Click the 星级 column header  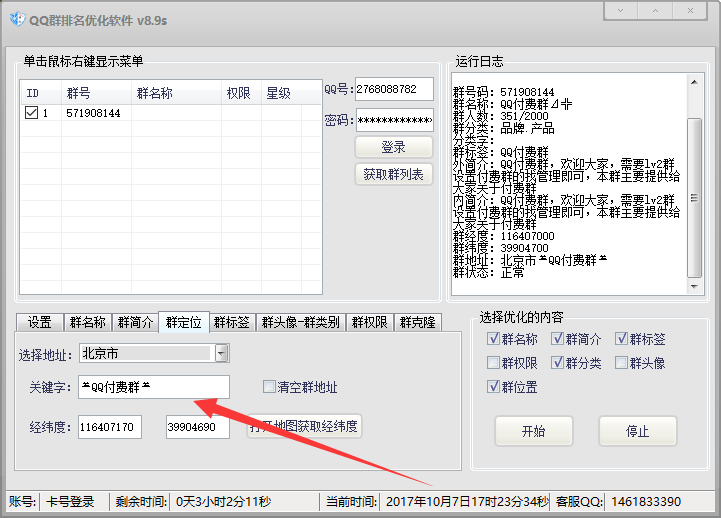tap(281, 93)
